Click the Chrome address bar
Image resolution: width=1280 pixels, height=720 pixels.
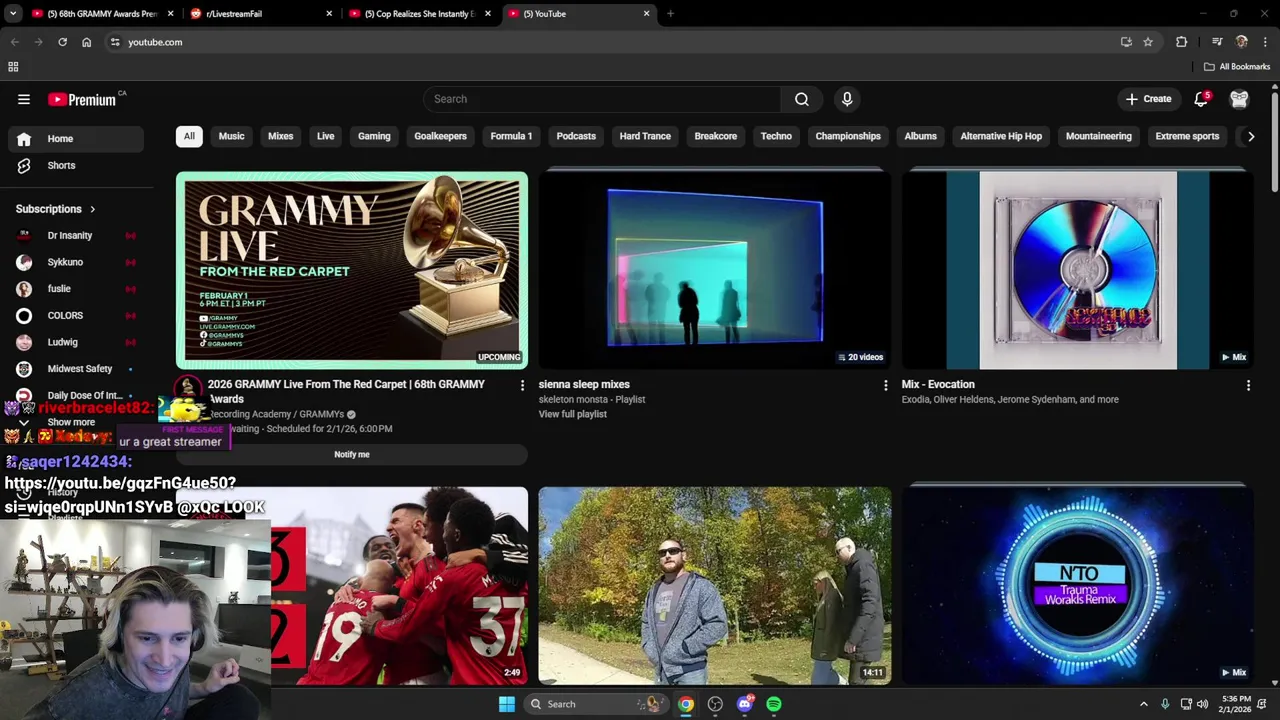coord(610,42)
